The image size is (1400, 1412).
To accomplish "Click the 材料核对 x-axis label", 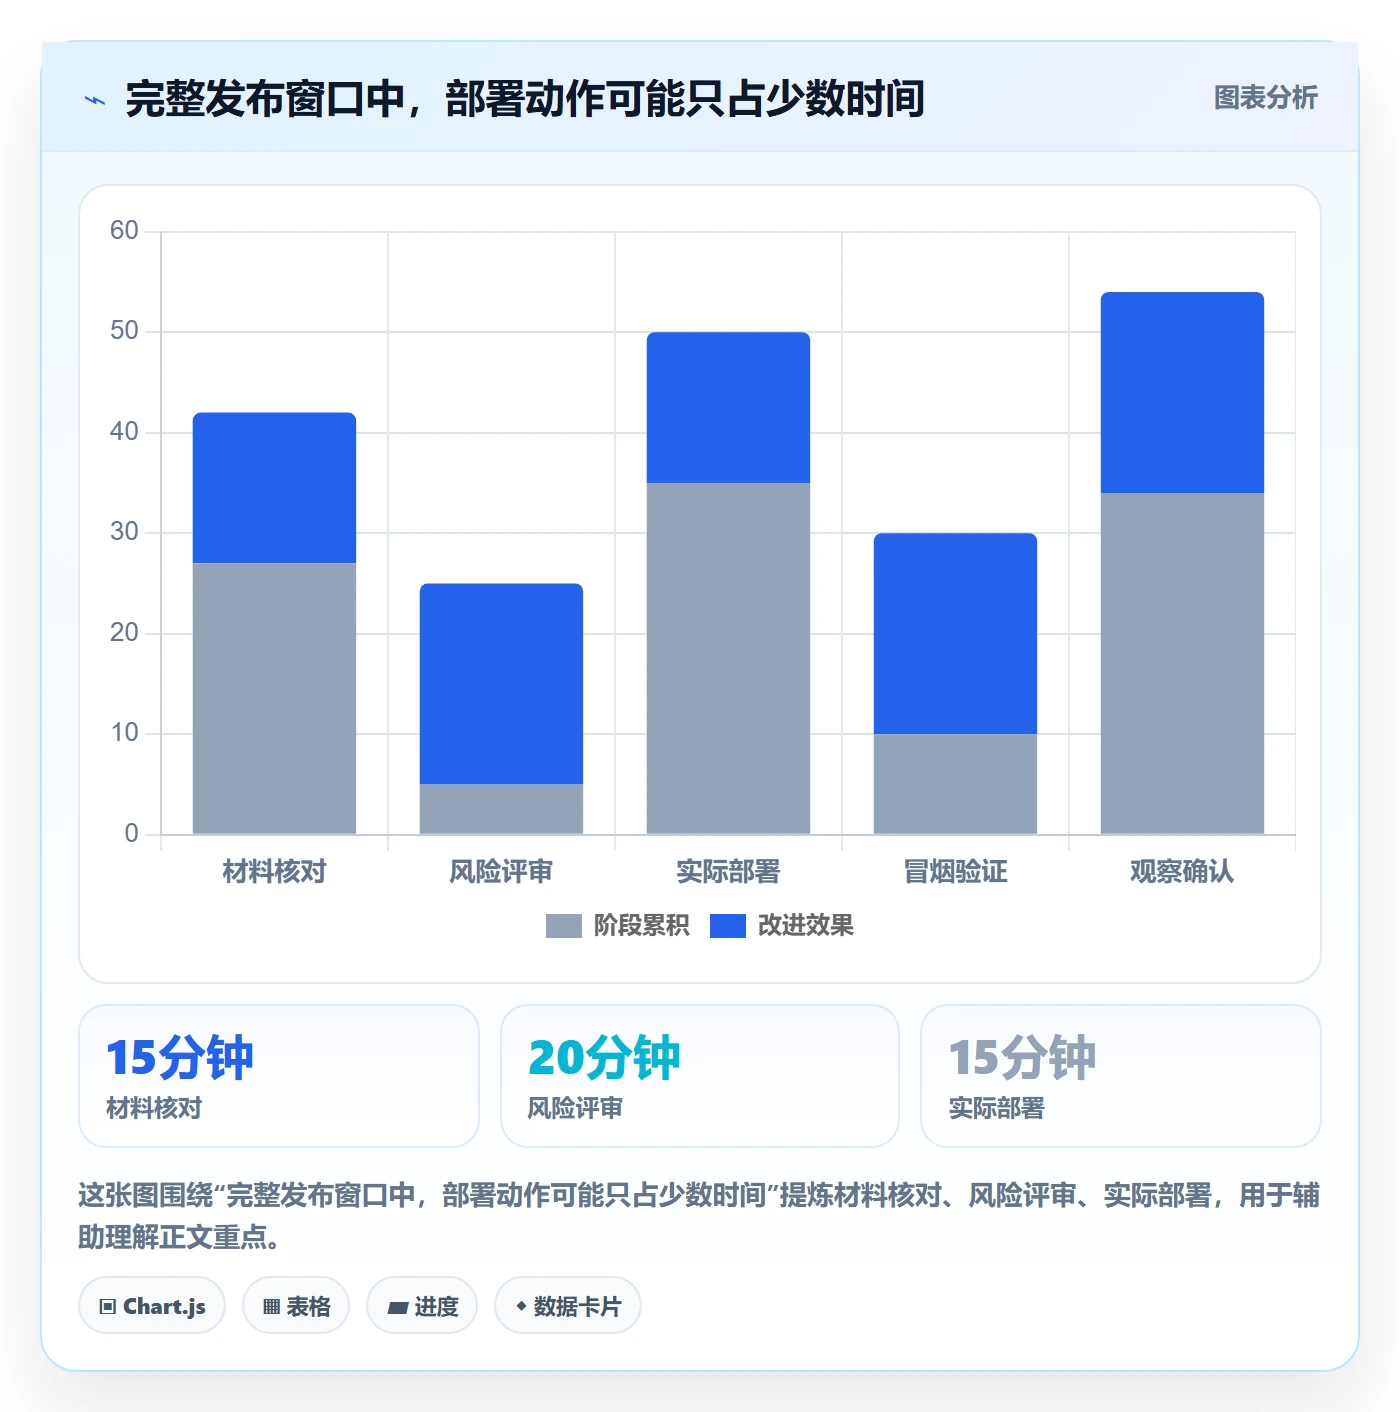I will [x=274, y=872].
